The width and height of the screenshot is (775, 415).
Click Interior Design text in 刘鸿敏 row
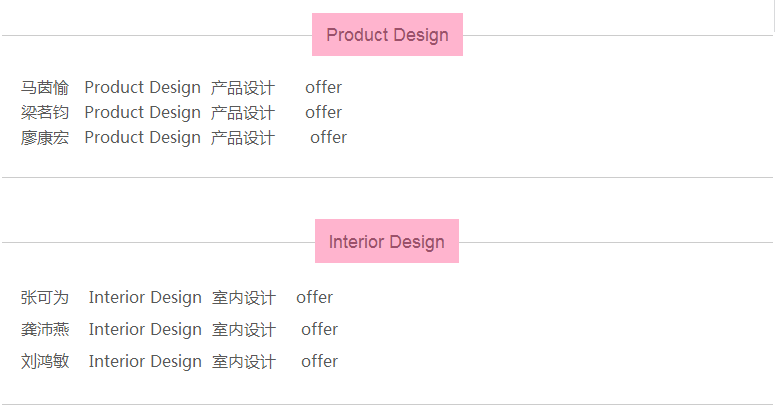tap(145, 362)
